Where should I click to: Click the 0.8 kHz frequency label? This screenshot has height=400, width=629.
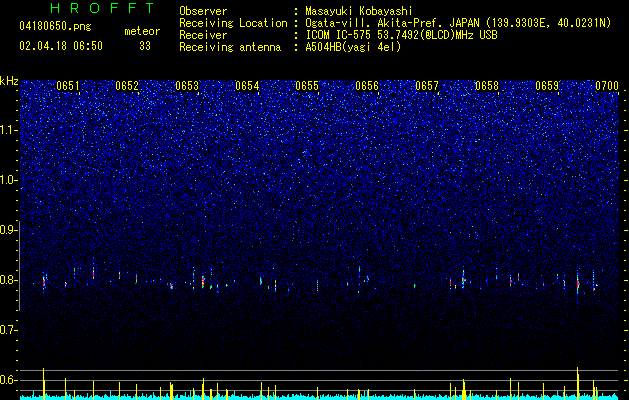9,280
